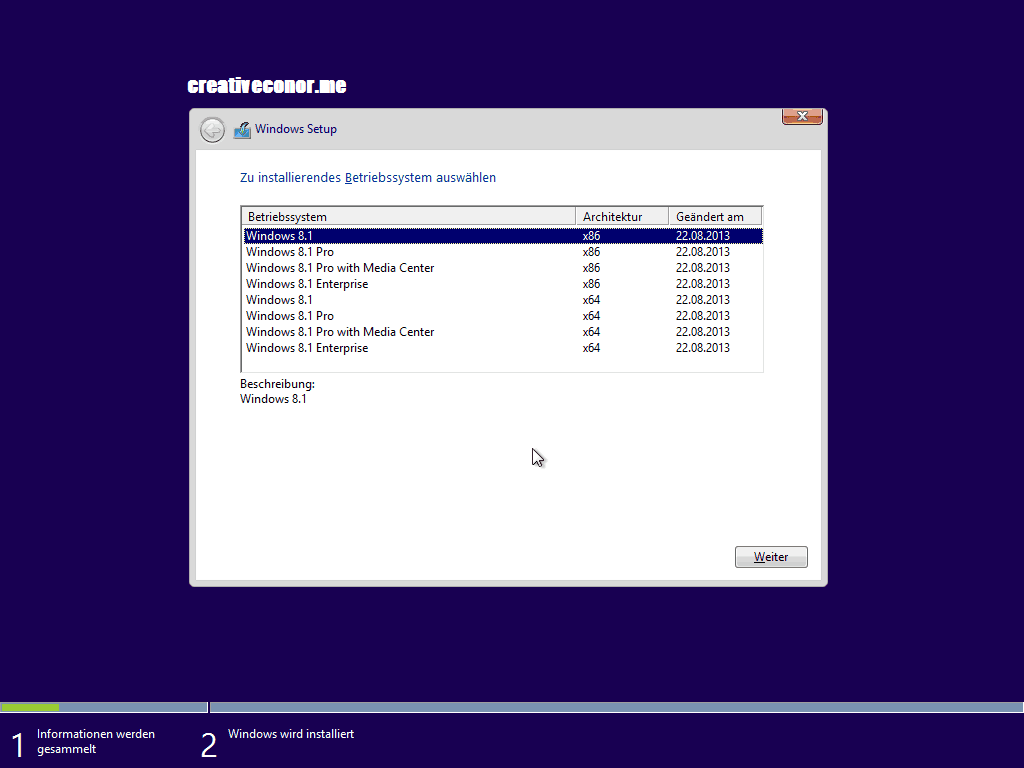The height and width of the screenshot is (768, 1024).
Task: Select Windows 8.1 Enterprise x86 entry
Action: pyautogui.click(x=503, y=284)
